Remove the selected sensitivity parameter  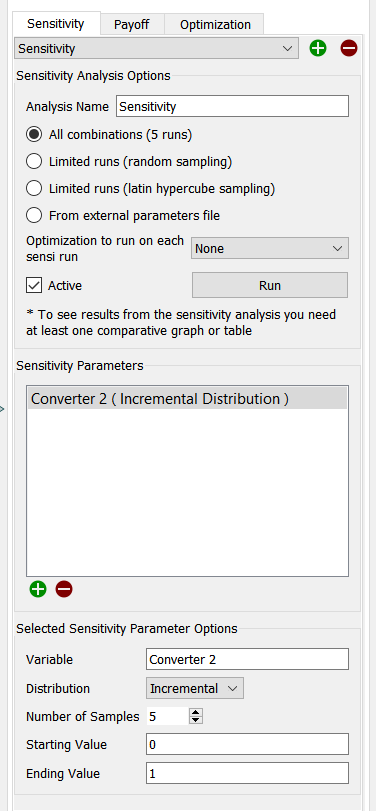(64, 589)
